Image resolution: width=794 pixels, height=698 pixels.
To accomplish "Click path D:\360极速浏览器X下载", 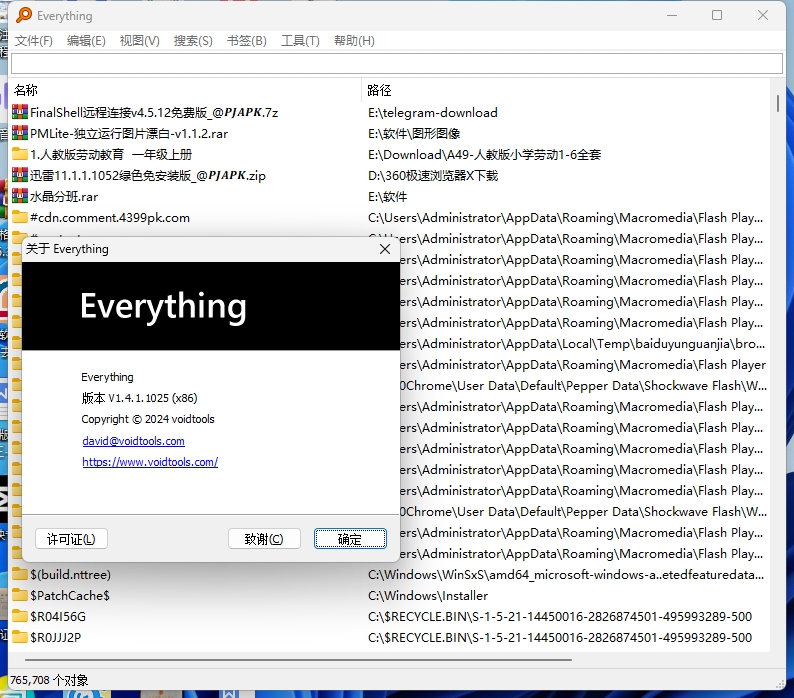I will [432, 176].
